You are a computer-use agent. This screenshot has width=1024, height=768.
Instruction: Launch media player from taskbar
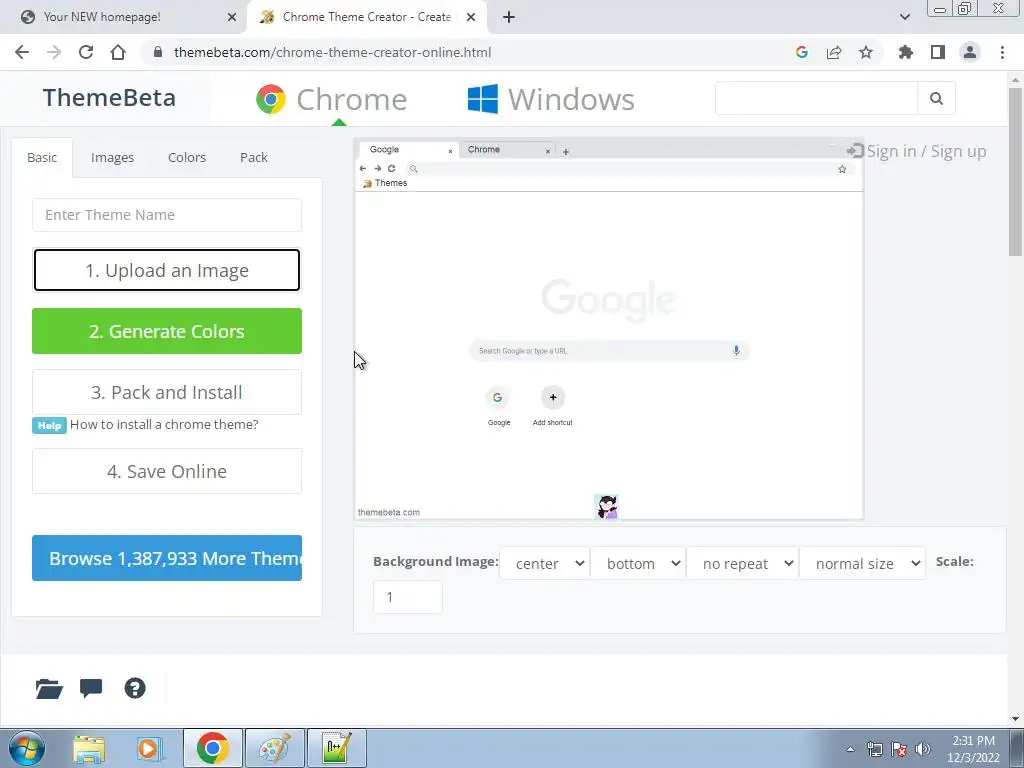(149, 749)
